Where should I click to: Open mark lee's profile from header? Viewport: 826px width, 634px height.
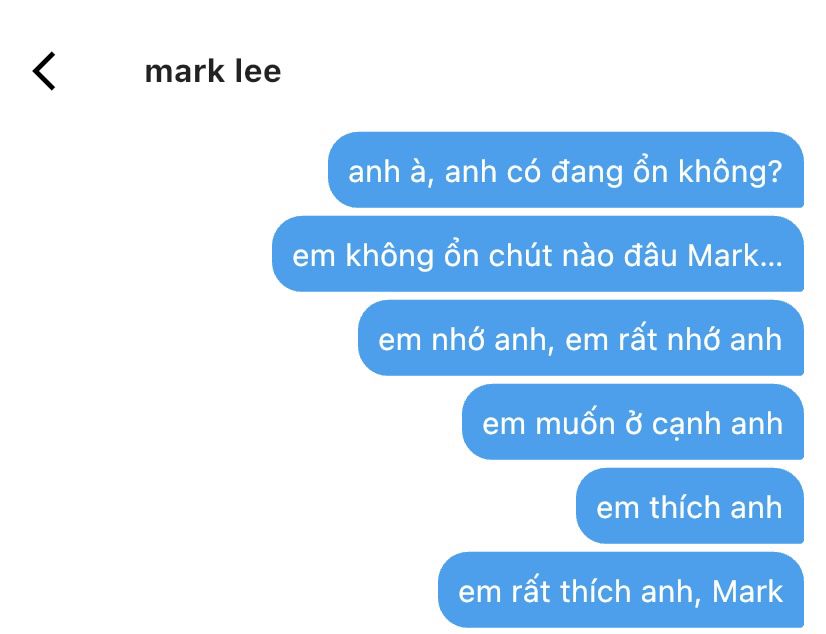tap(213, 72)
